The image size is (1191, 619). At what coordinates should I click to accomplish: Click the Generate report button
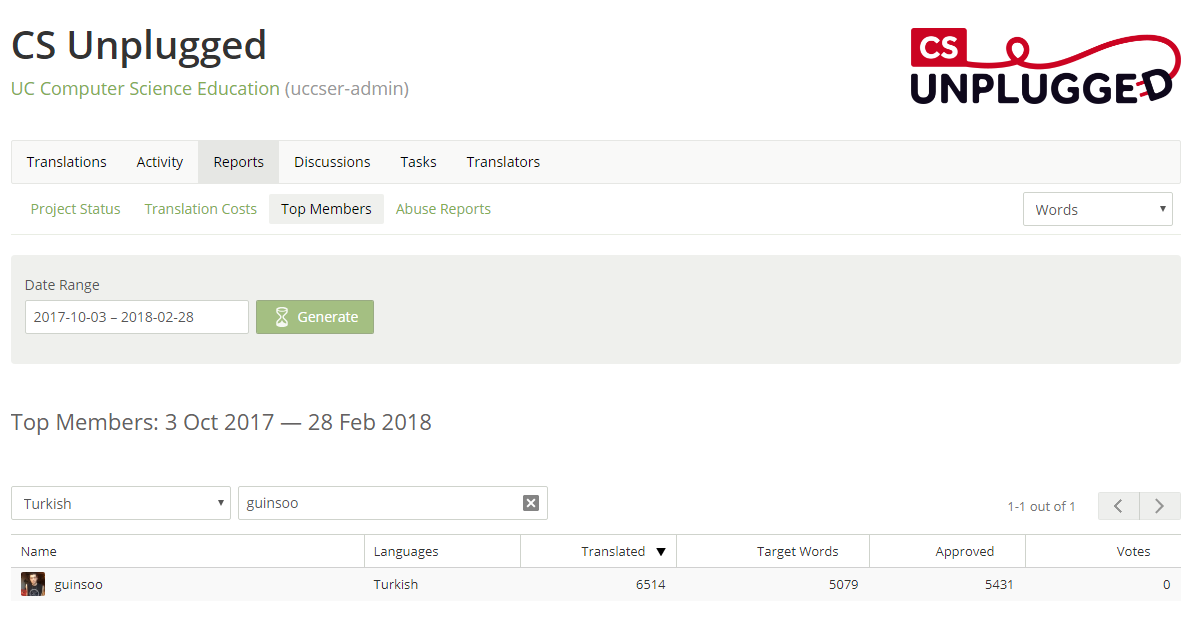[314, 317]
